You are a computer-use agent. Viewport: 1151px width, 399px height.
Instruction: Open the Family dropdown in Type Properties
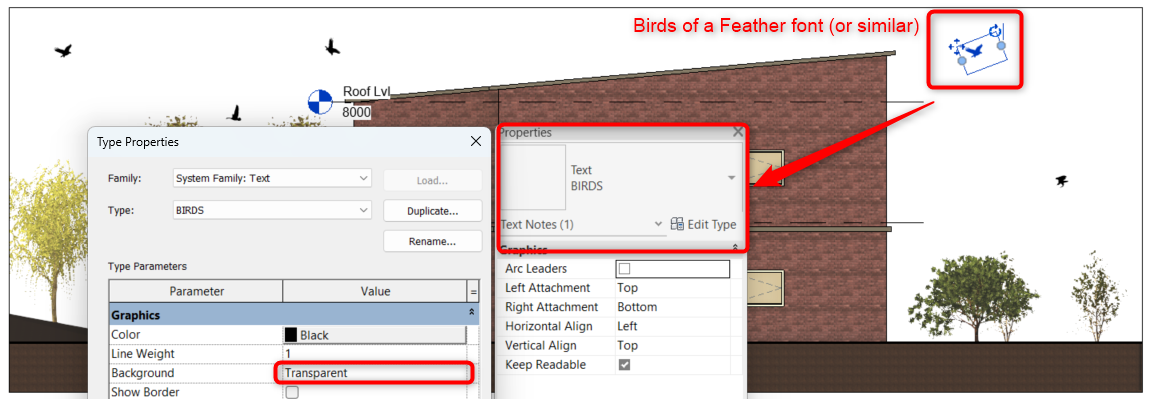click(272, 178)
